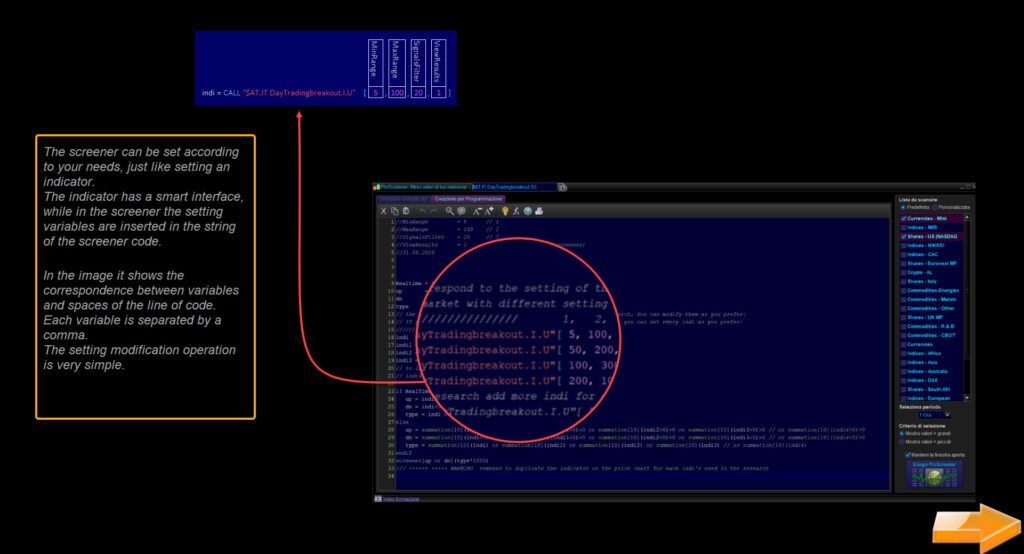
Task: Check the Currencies list entry
Action: coord(904,344)
